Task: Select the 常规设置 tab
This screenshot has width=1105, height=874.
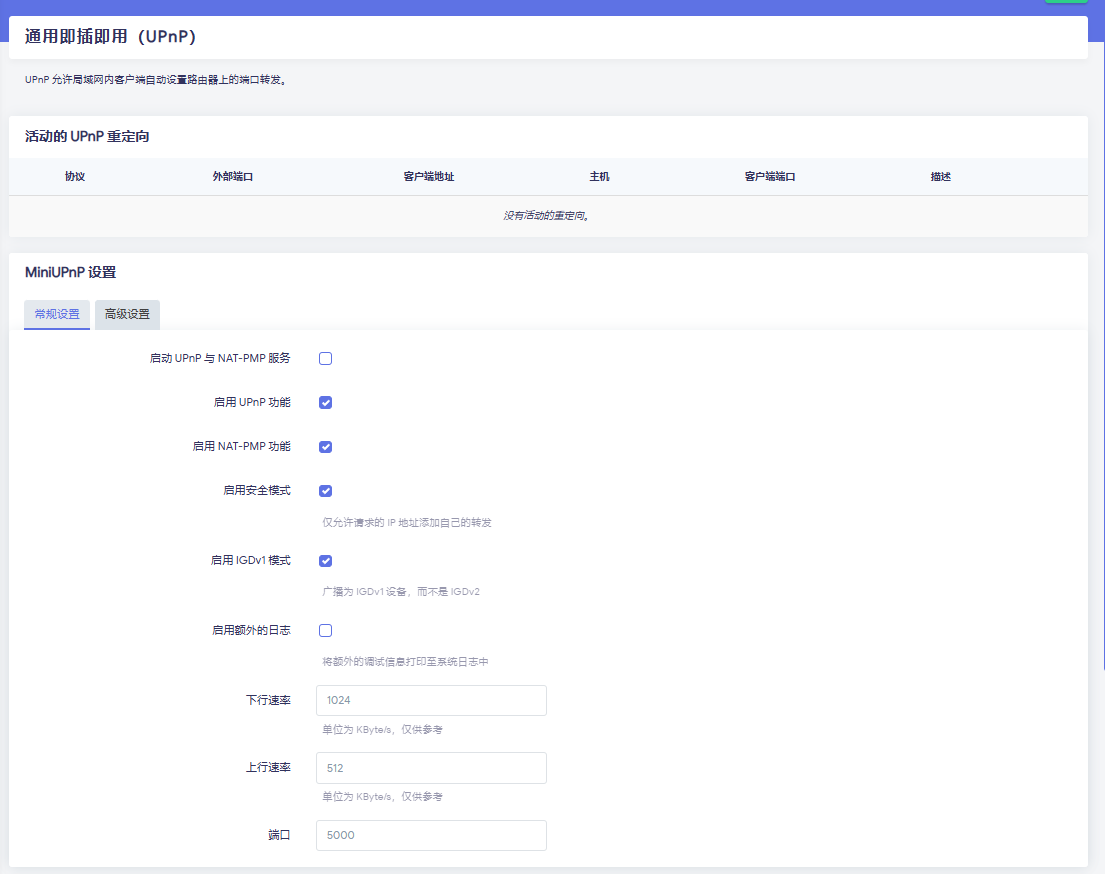Action: point(56,314)
